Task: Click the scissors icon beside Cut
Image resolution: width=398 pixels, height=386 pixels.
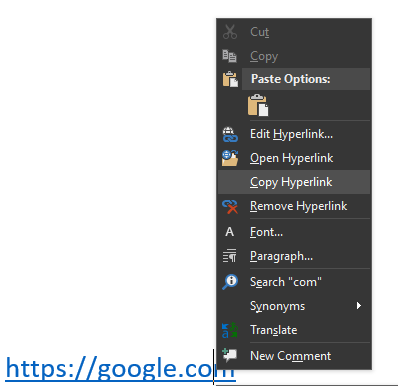Action: pyautogui.click(x=230, y=32)
